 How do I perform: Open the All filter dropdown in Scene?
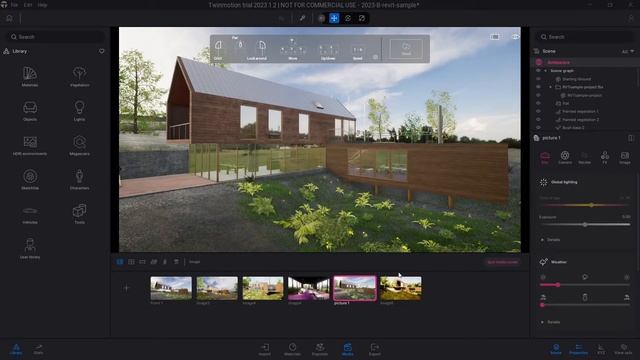coord(628,51)
